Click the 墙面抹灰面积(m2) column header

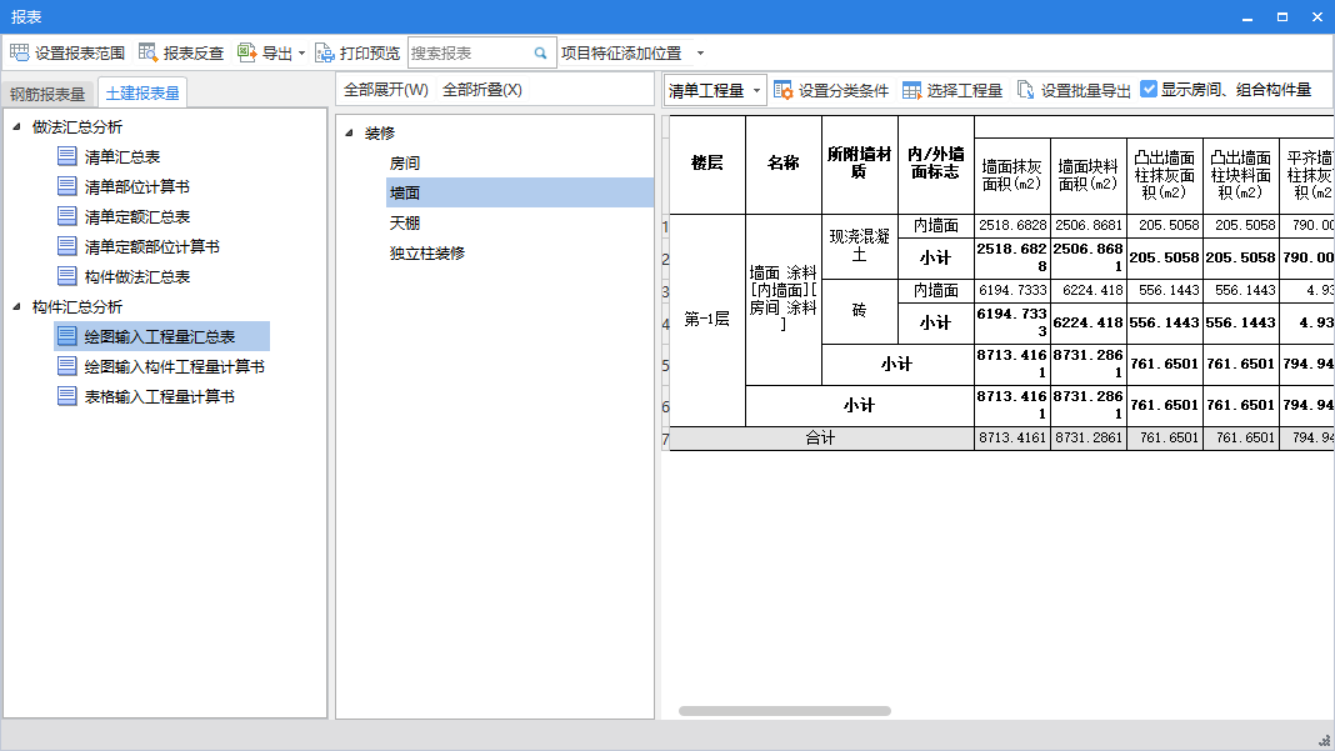(x=1012, y=176)
